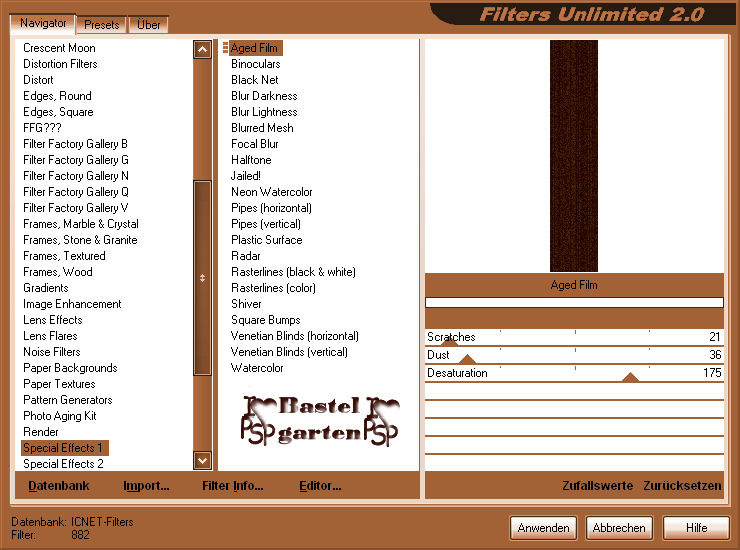Screen dimensions: 740x550
Task: Click Zufallswerte to randomize values
Action: (x=597, y=485)
